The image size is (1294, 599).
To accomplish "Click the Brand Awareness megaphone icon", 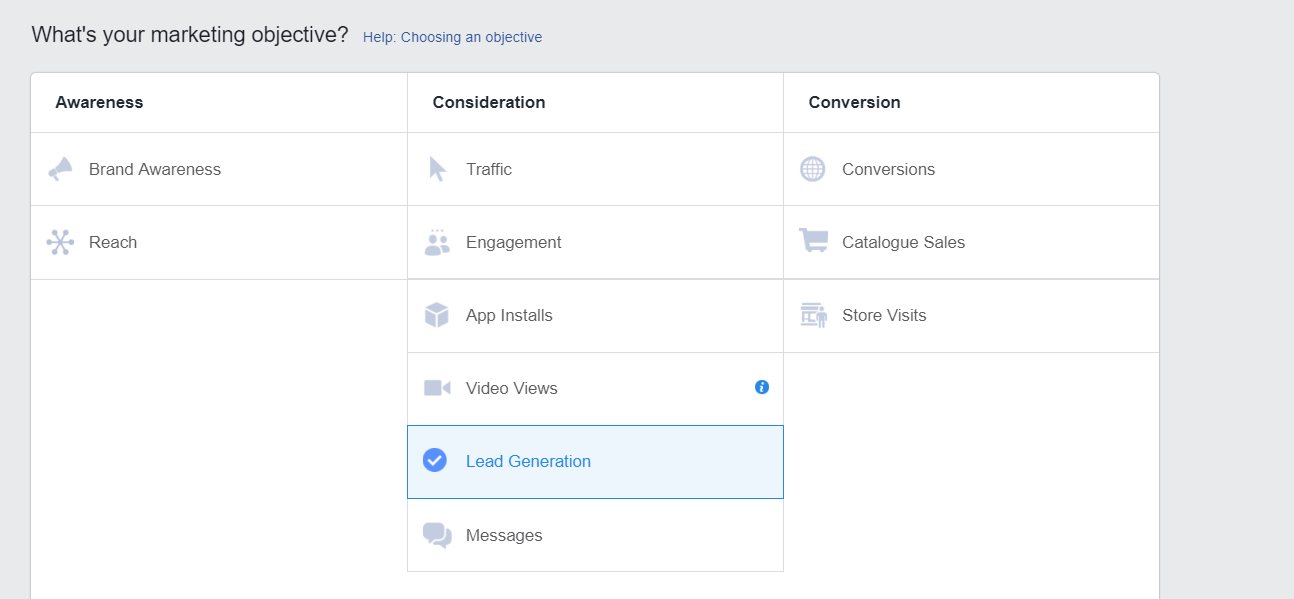I will tap(60, 169).
